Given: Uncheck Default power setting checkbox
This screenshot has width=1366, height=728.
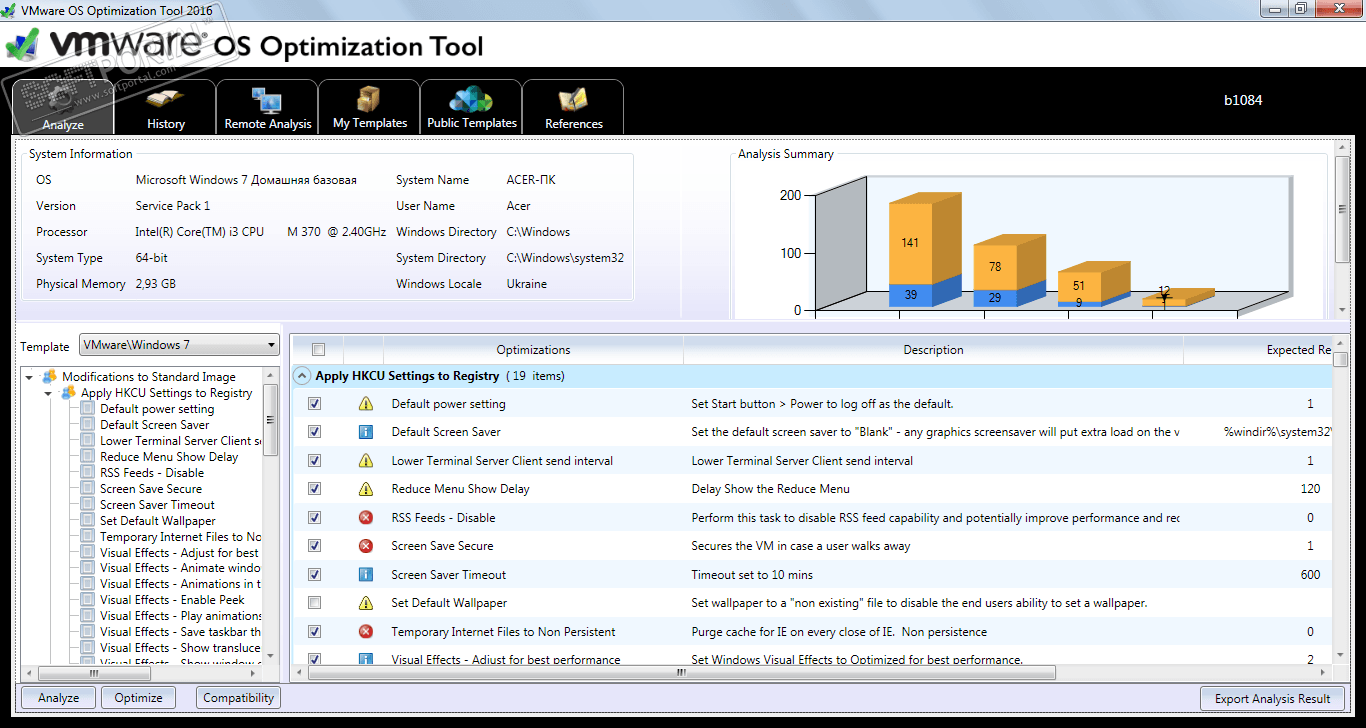Looking at the screenshot, I should point(315,404).
